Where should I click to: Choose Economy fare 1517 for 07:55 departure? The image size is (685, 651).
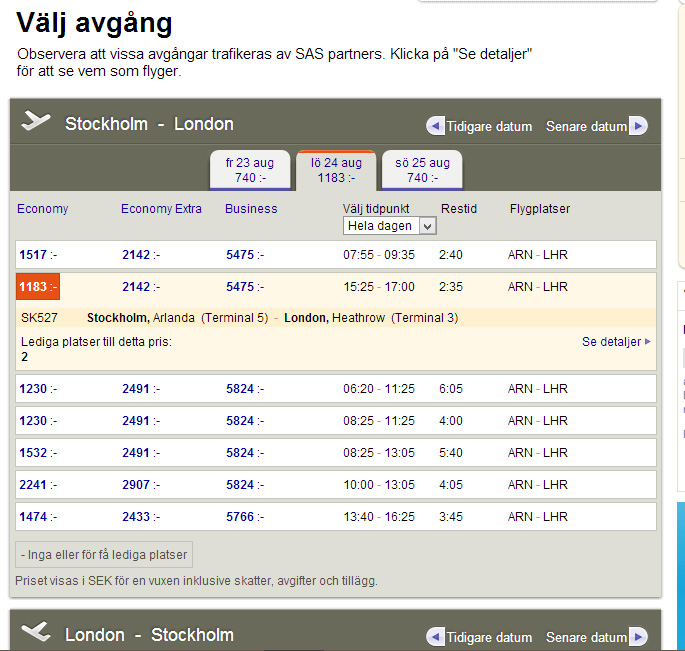[x=36, y=255]
